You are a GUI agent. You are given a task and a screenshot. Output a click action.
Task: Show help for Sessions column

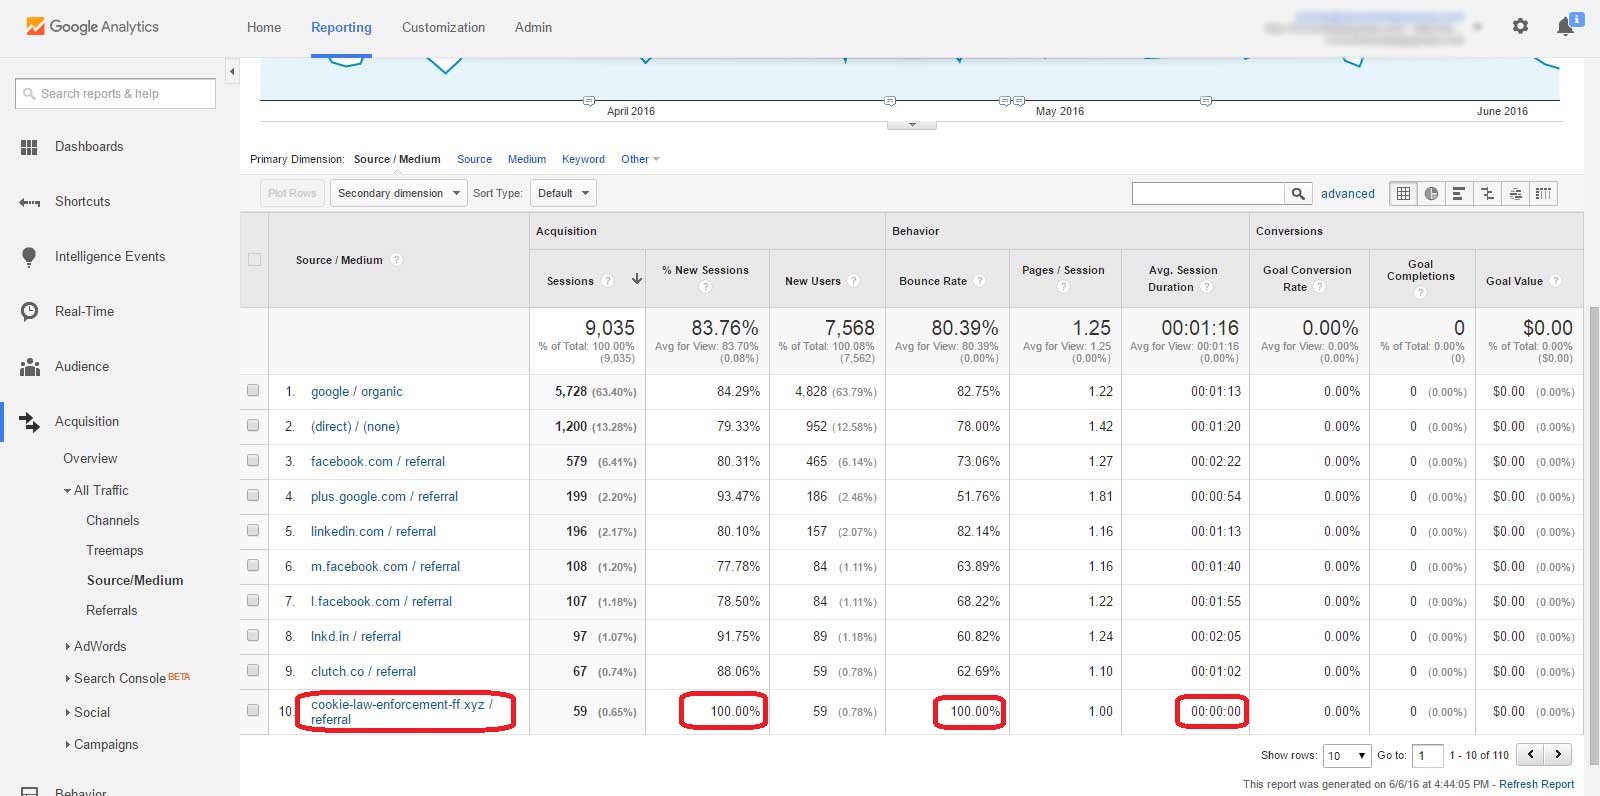tap(607, 281)
